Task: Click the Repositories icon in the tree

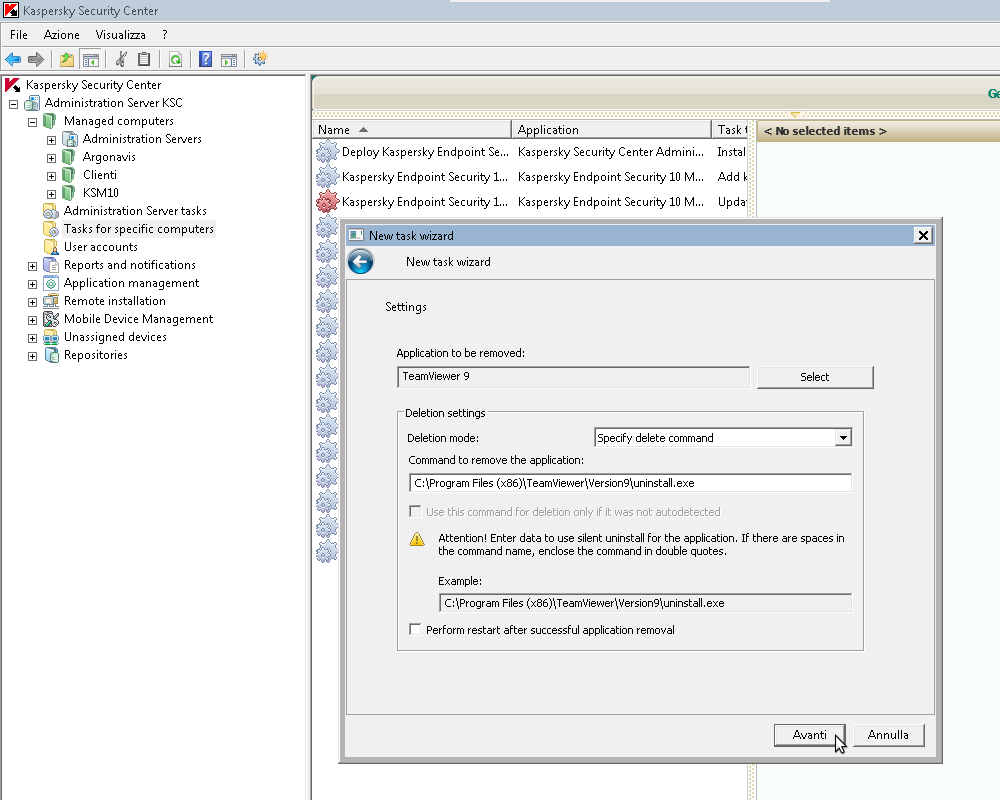Action: tap(51, 355)
